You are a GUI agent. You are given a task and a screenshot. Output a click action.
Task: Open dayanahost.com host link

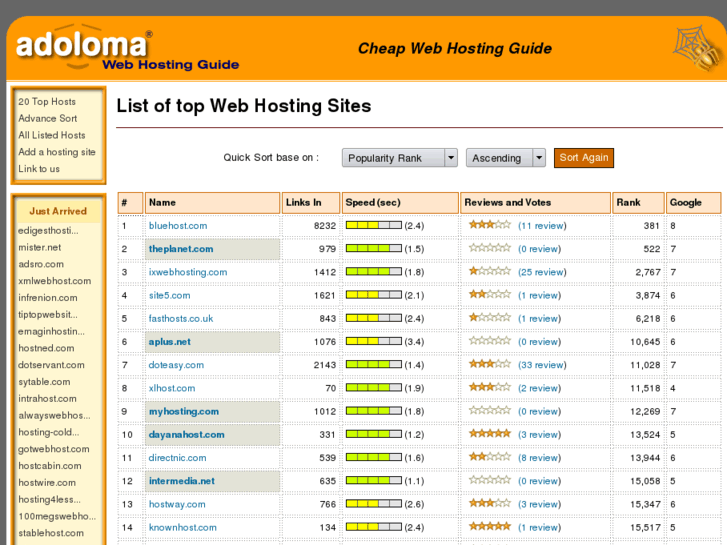point(186,435)
